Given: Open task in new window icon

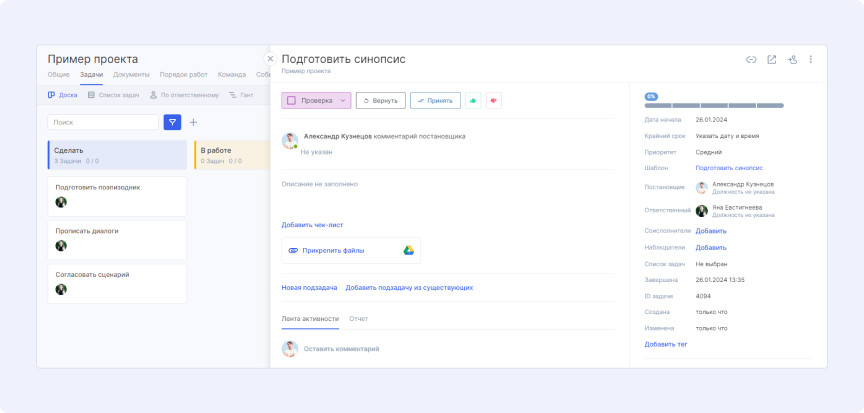Looking at the screenshot, I should 771,59.
